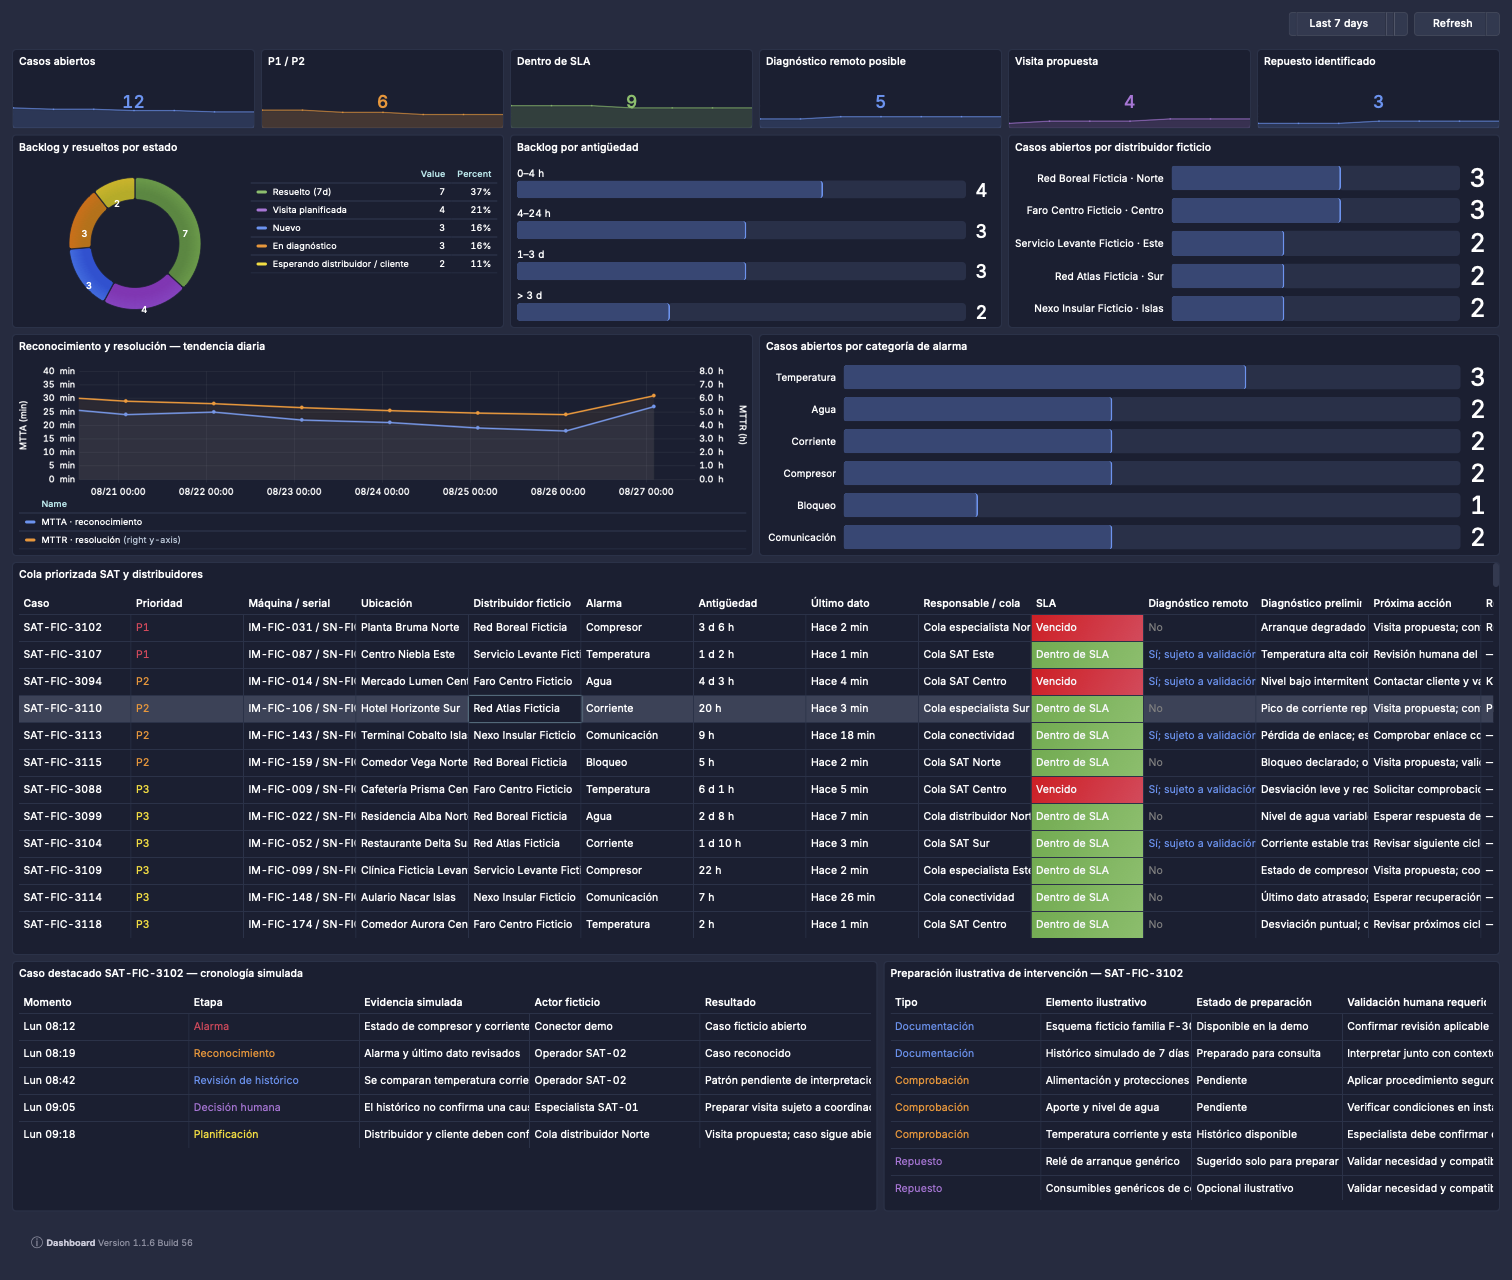The width and height of the screenshot is (1512, 1280).
Task: Click the Estado de preparación column header
Action: click(1254, 1002)
